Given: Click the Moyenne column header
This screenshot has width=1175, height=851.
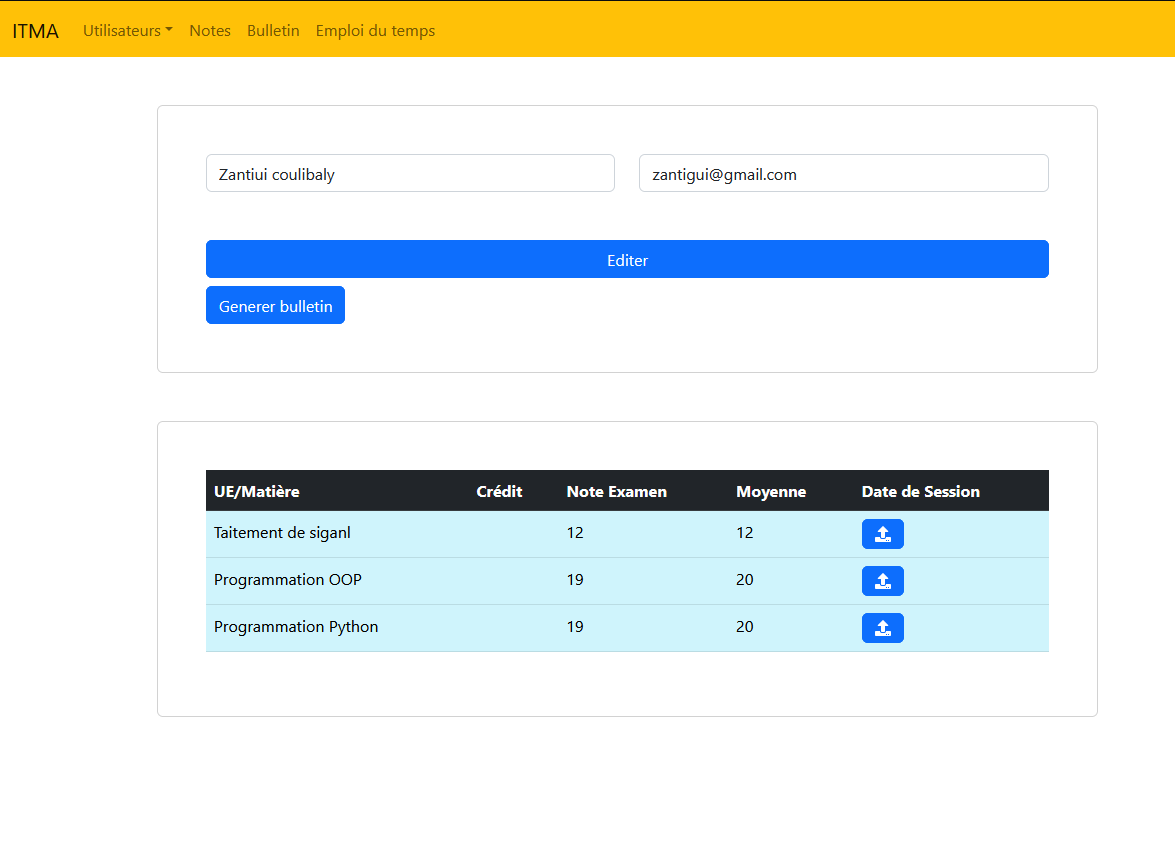Looking at the screenshot, I should click(771, 491).
